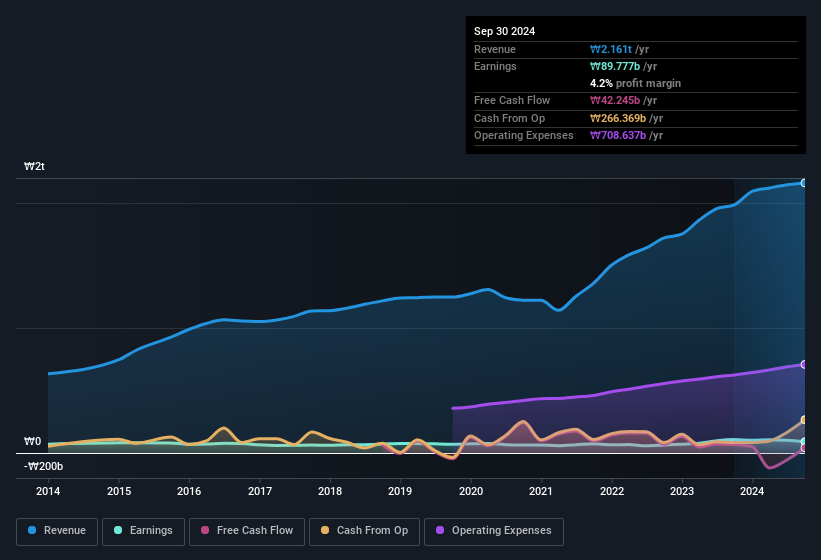
Task: Click the purple Operating Expenses legend dot
Action: coord(440,531)
